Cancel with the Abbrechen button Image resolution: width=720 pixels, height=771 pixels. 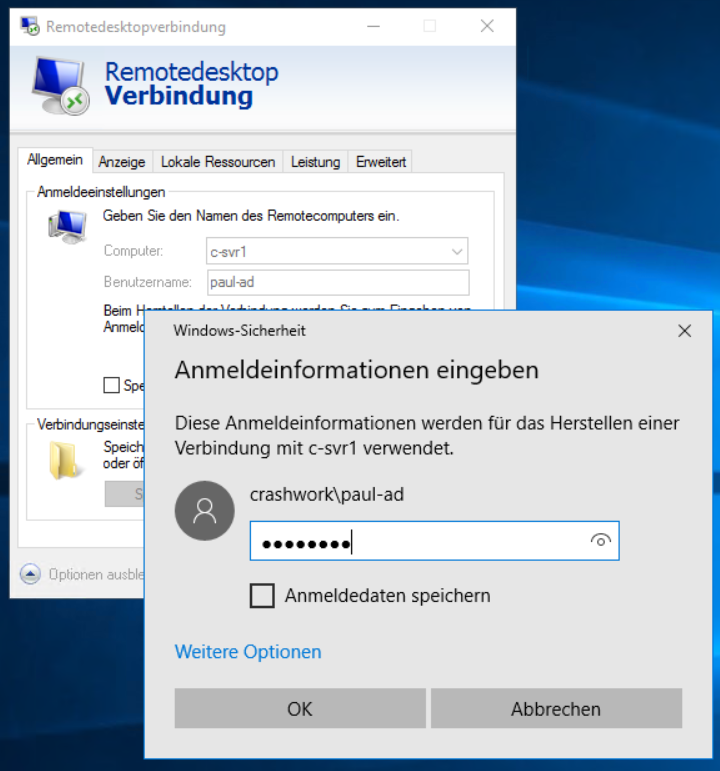[x=556, y=708]
